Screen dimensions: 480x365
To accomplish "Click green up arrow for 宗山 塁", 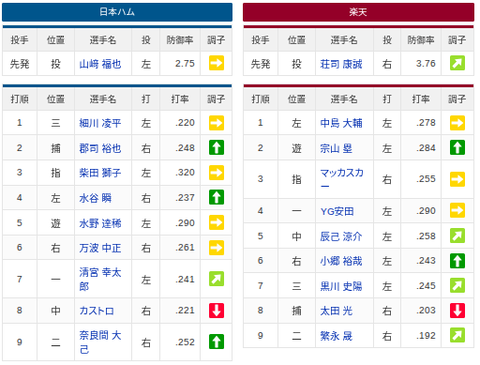I will (457, 148).
